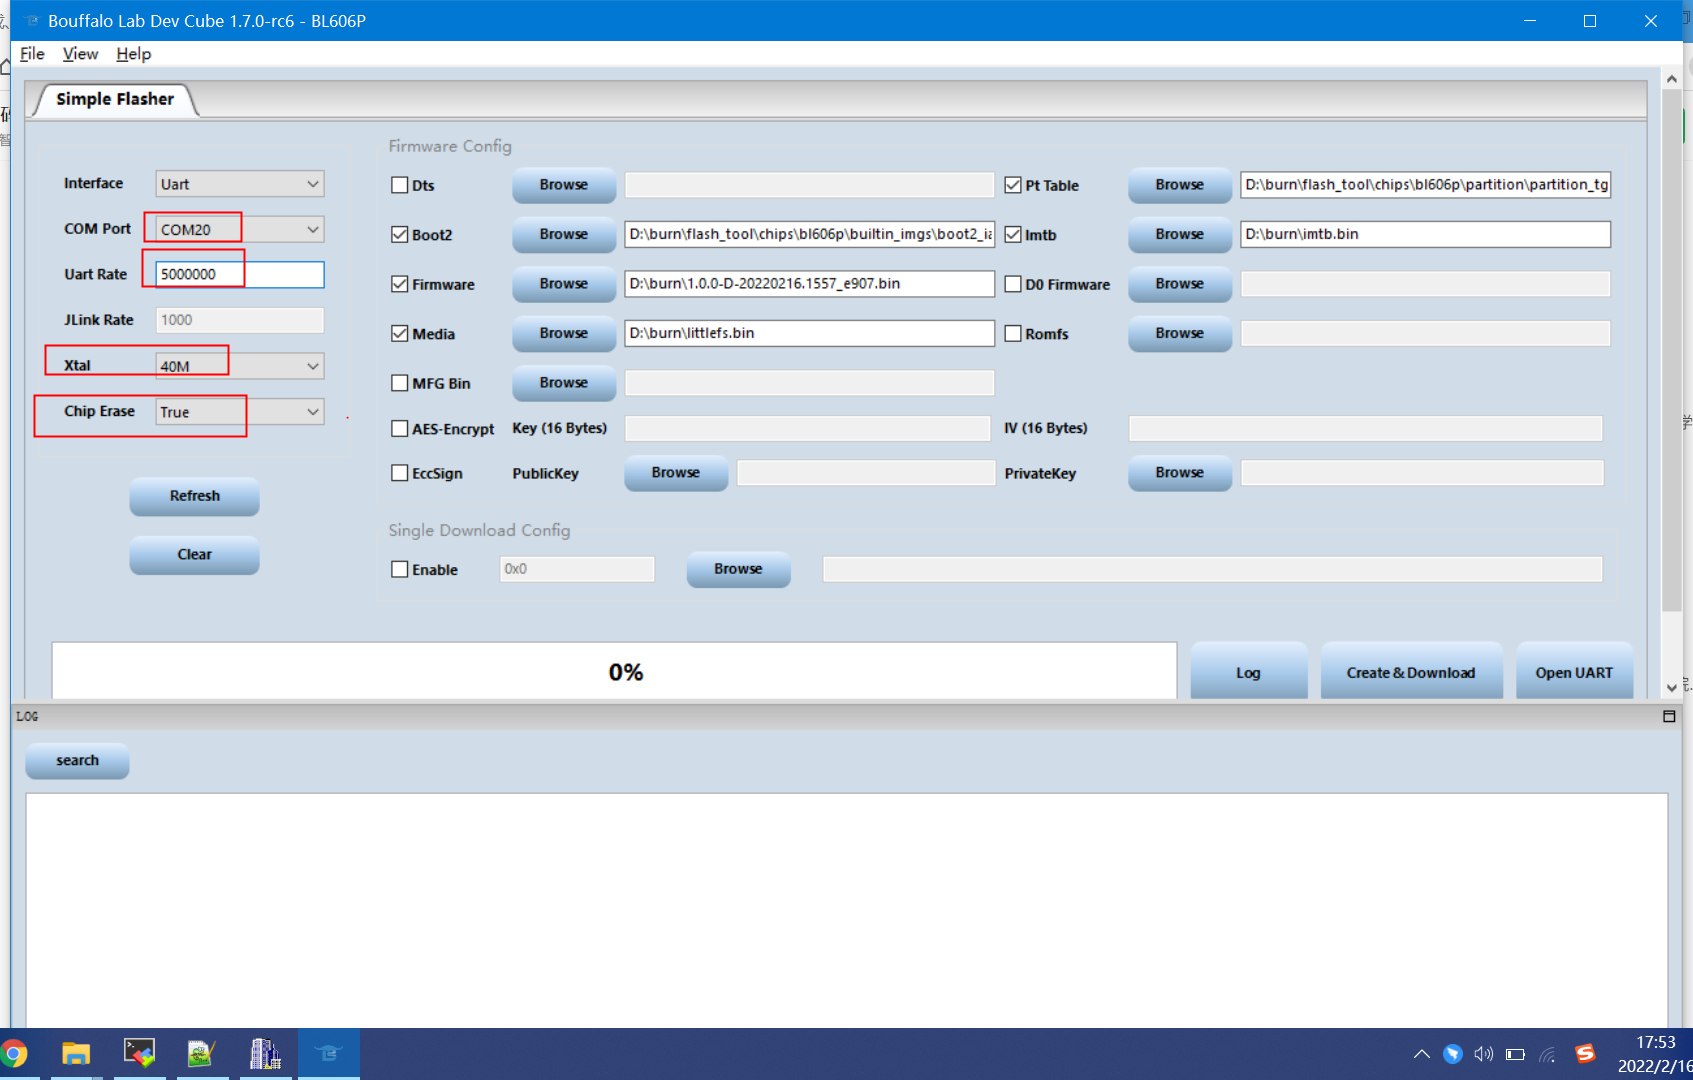Tick the Single Download Enable checkbox
The width and height of the screenshot is (1693, 1080).
coord(400,569)
